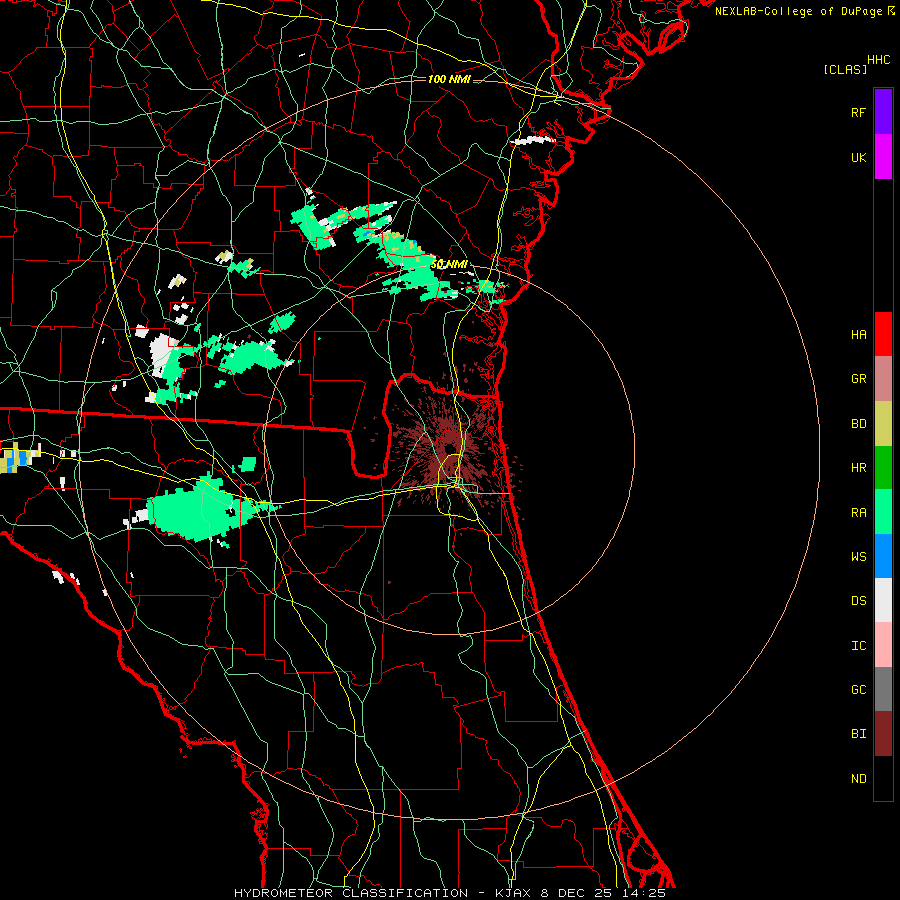Click the RF legend label
Viewport: 900px width, 900px height.
(858, 112)
